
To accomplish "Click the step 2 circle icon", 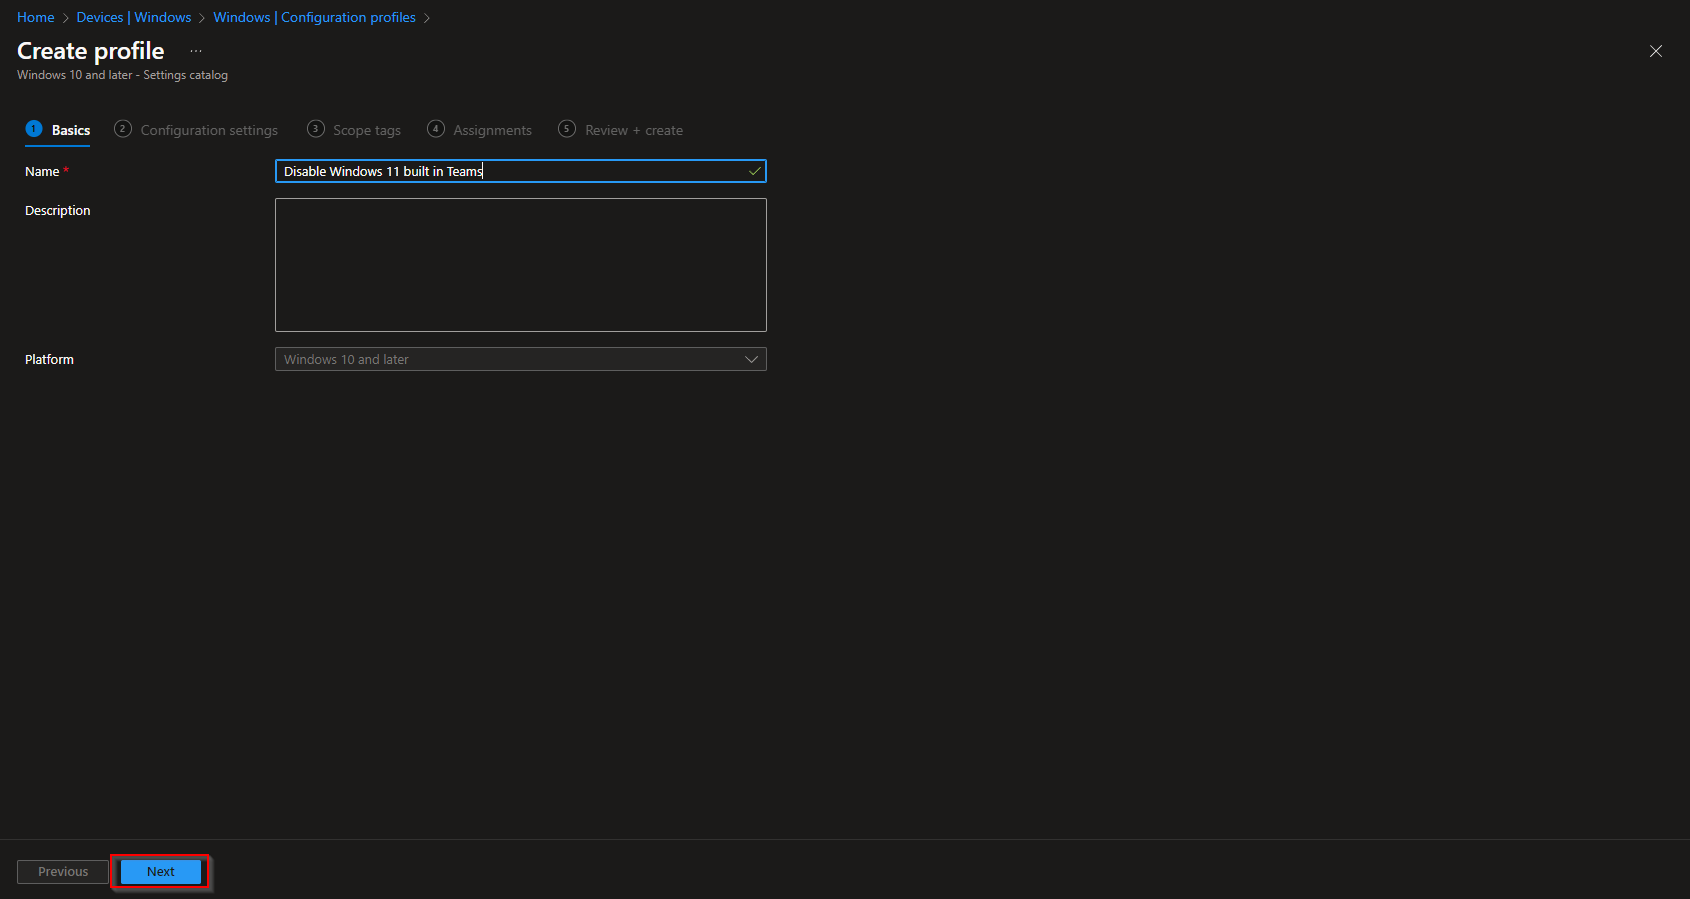I will [x=123, y=128].
